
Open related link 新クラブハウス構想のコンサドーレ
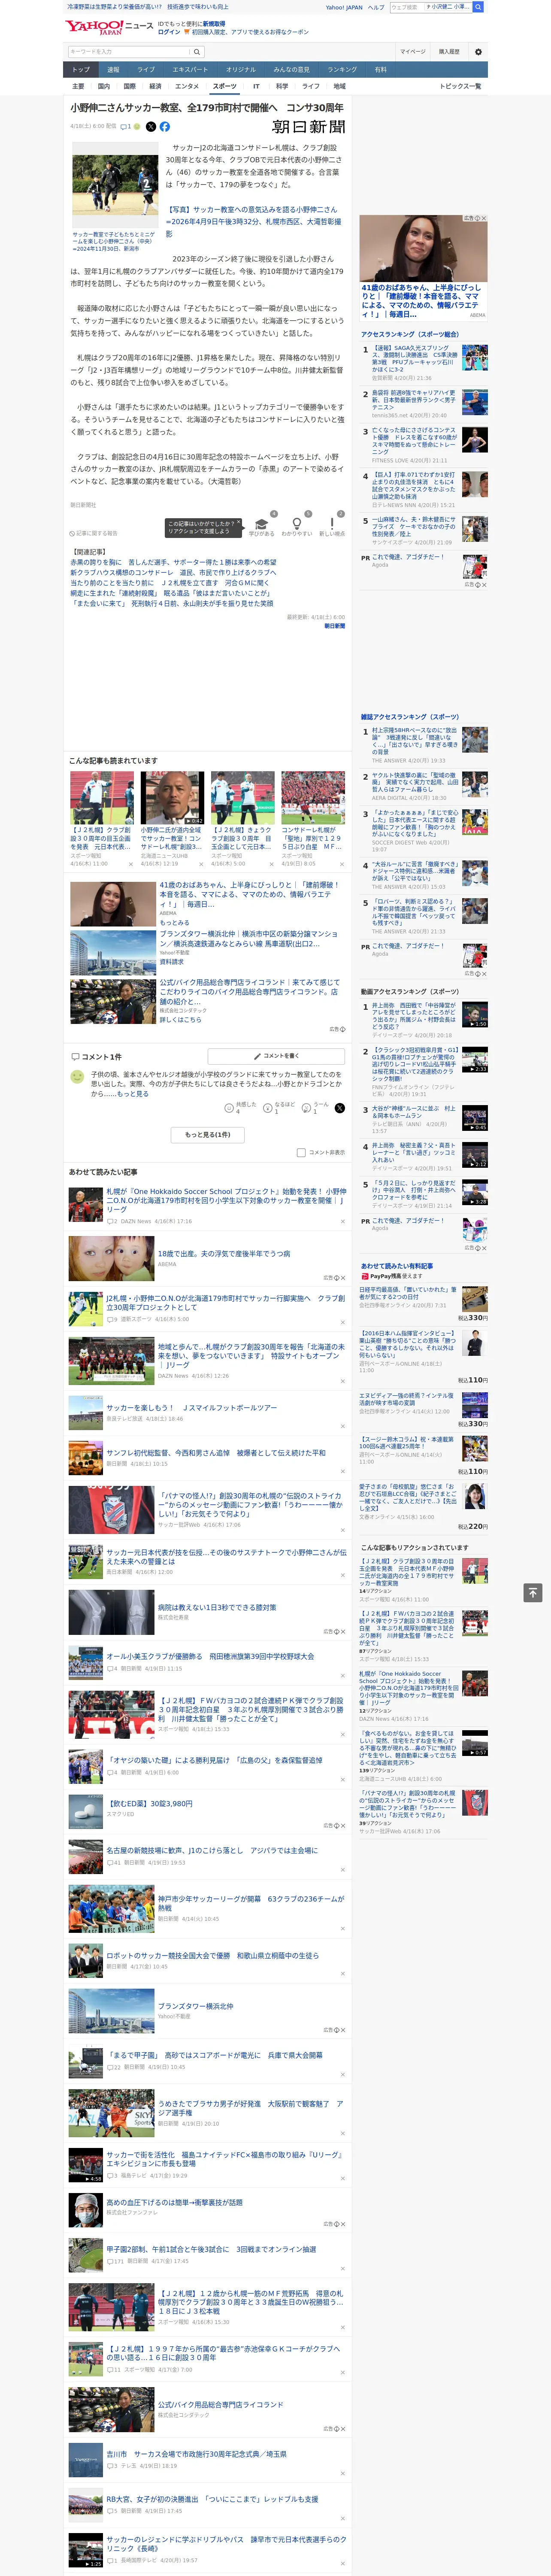click(173, 573)
